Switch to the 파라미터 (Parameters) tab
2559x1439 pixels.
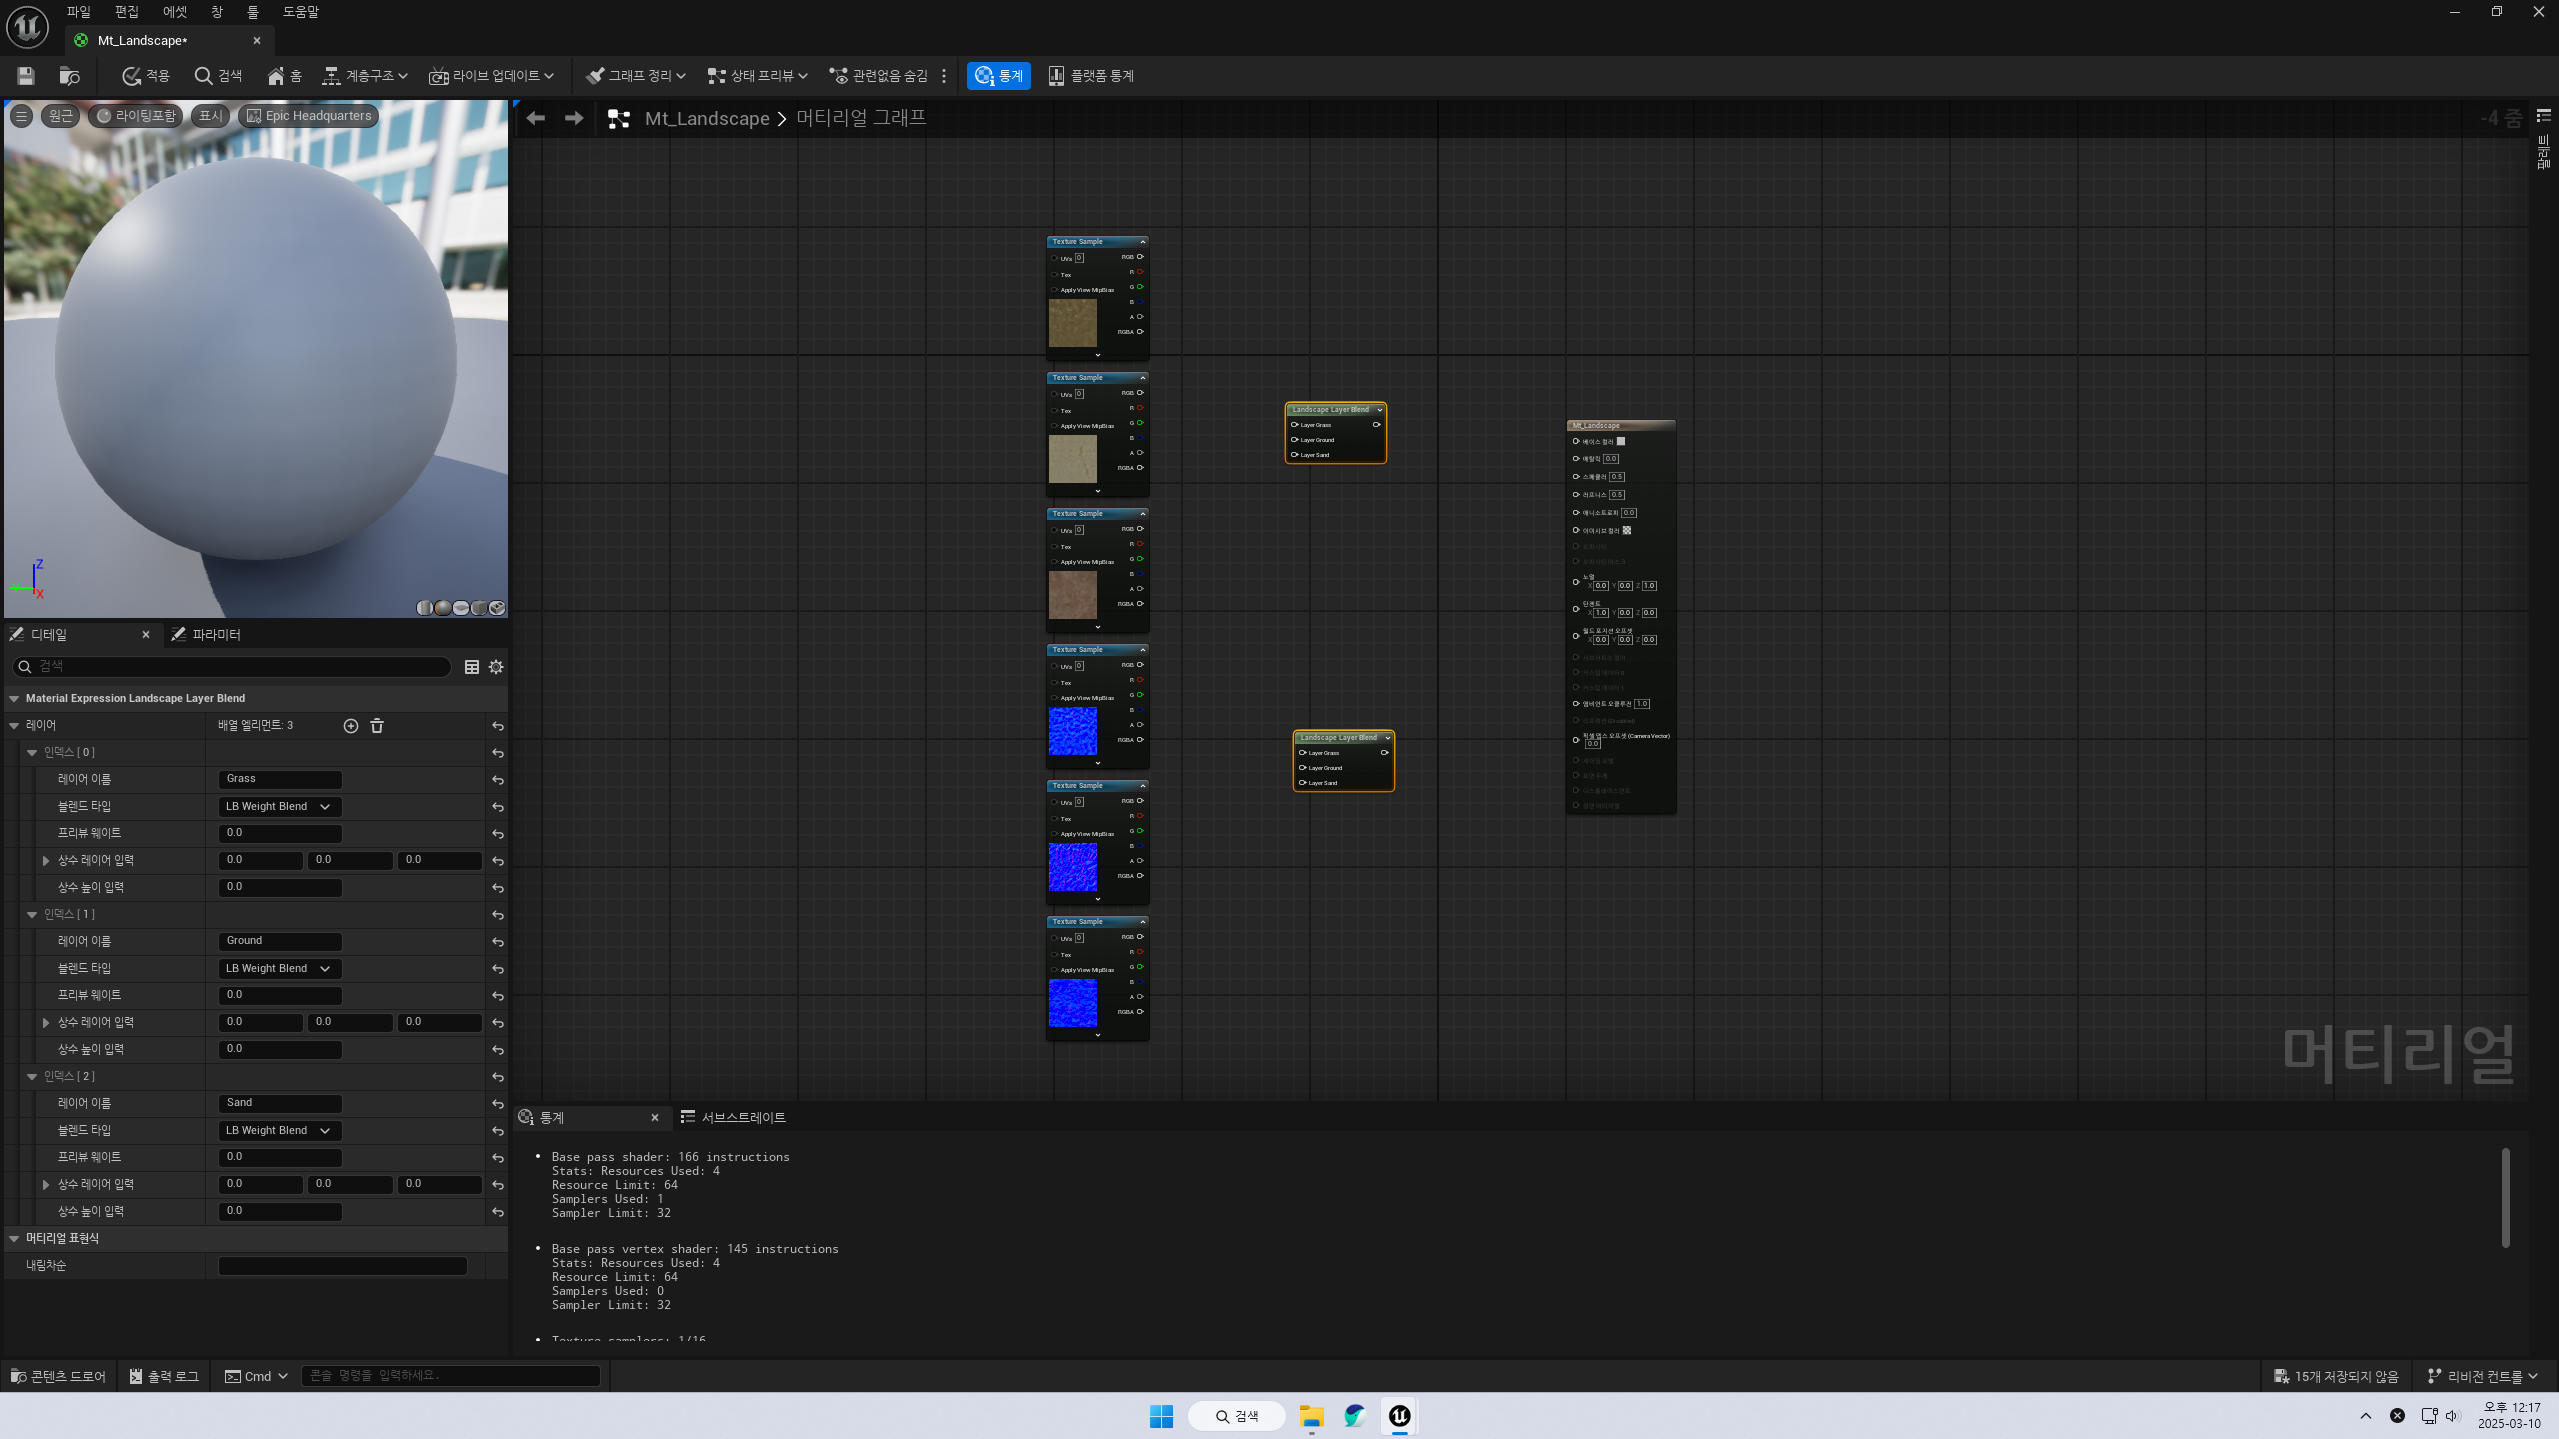[x=207, y=635]
